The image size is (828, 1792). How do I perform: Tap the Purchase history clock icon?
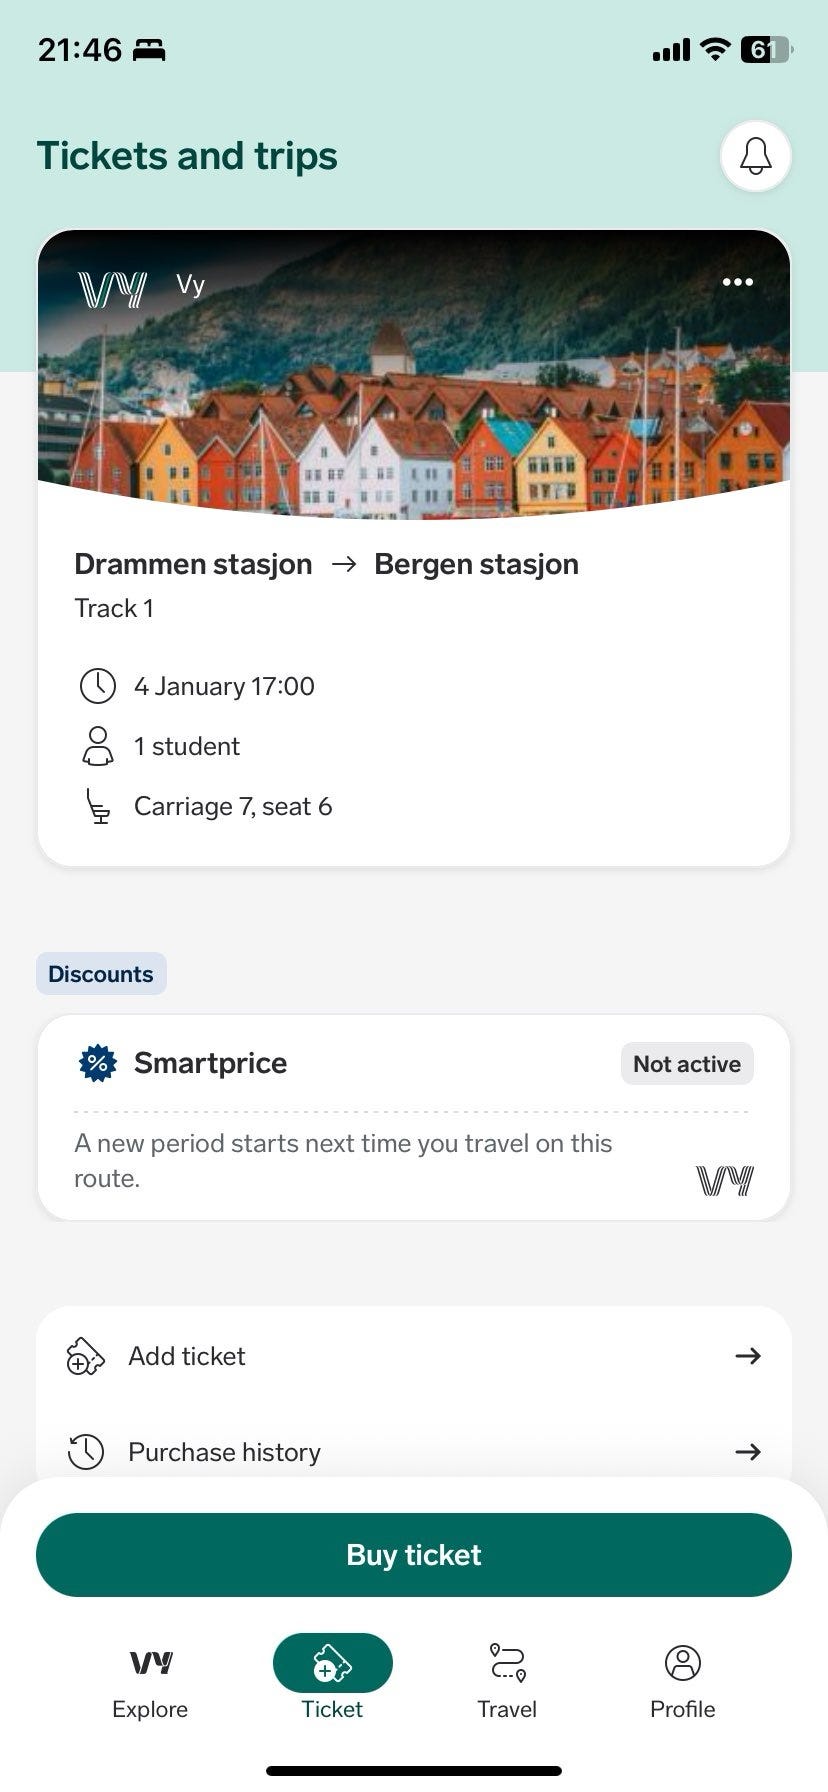point(86,1452)
